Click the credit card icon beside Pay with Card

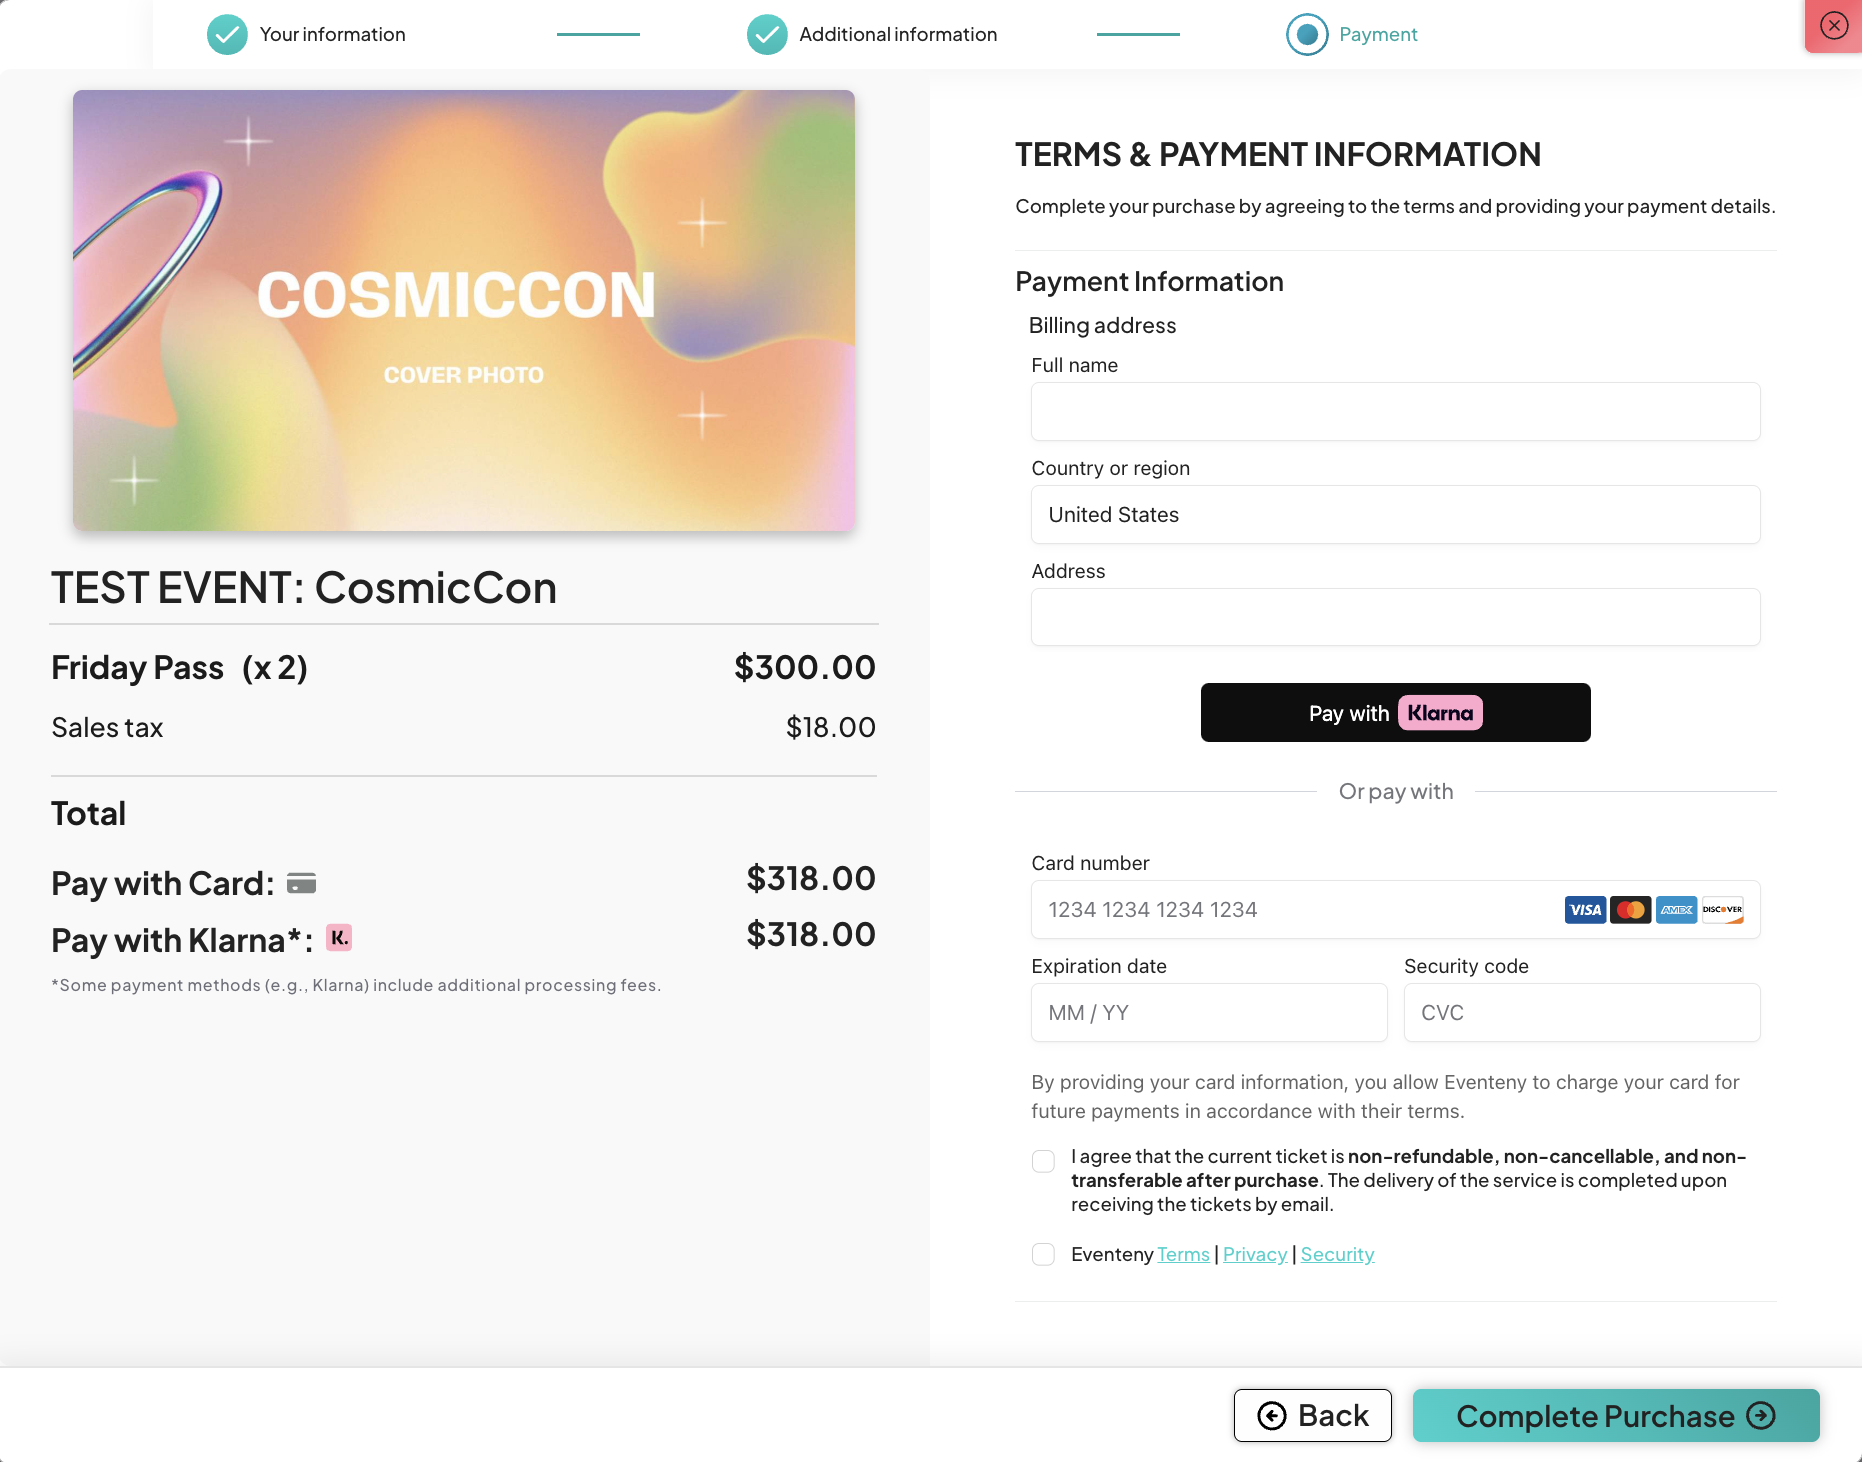tap(301, 883)
